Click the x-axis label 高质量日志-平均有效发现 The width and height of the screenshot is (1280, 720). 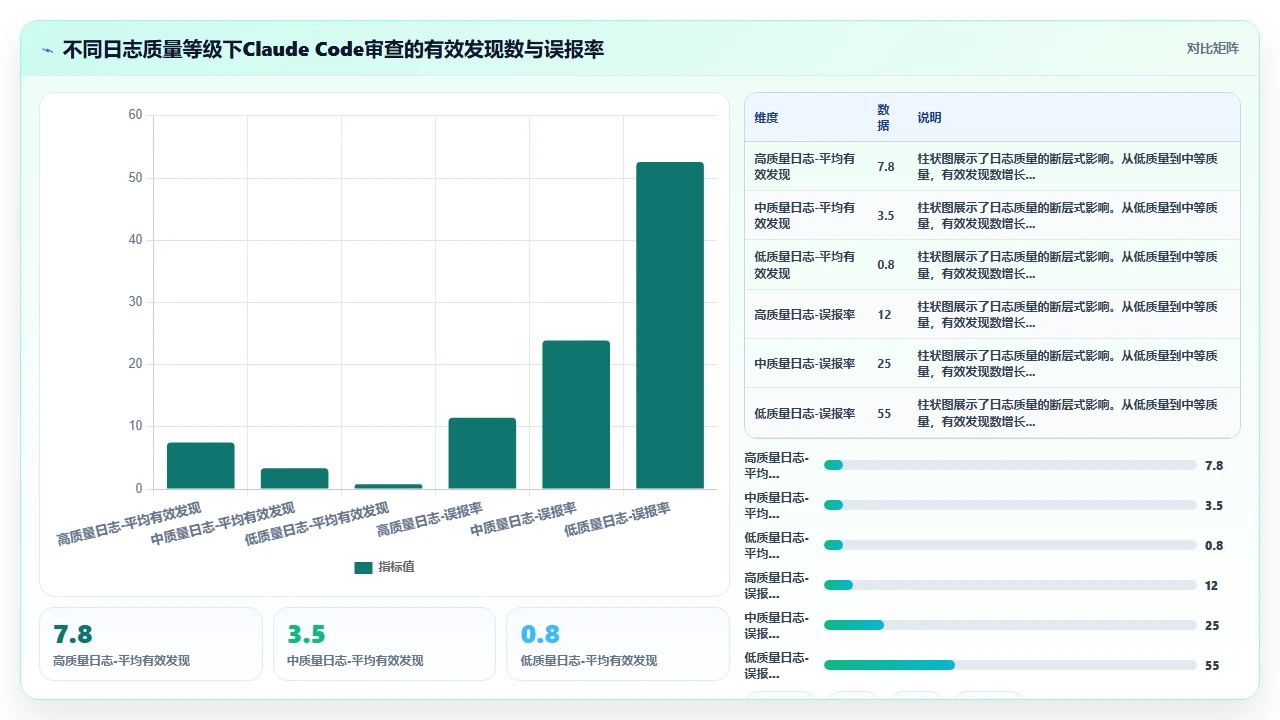pyautogui.click(x=129, y=524)
